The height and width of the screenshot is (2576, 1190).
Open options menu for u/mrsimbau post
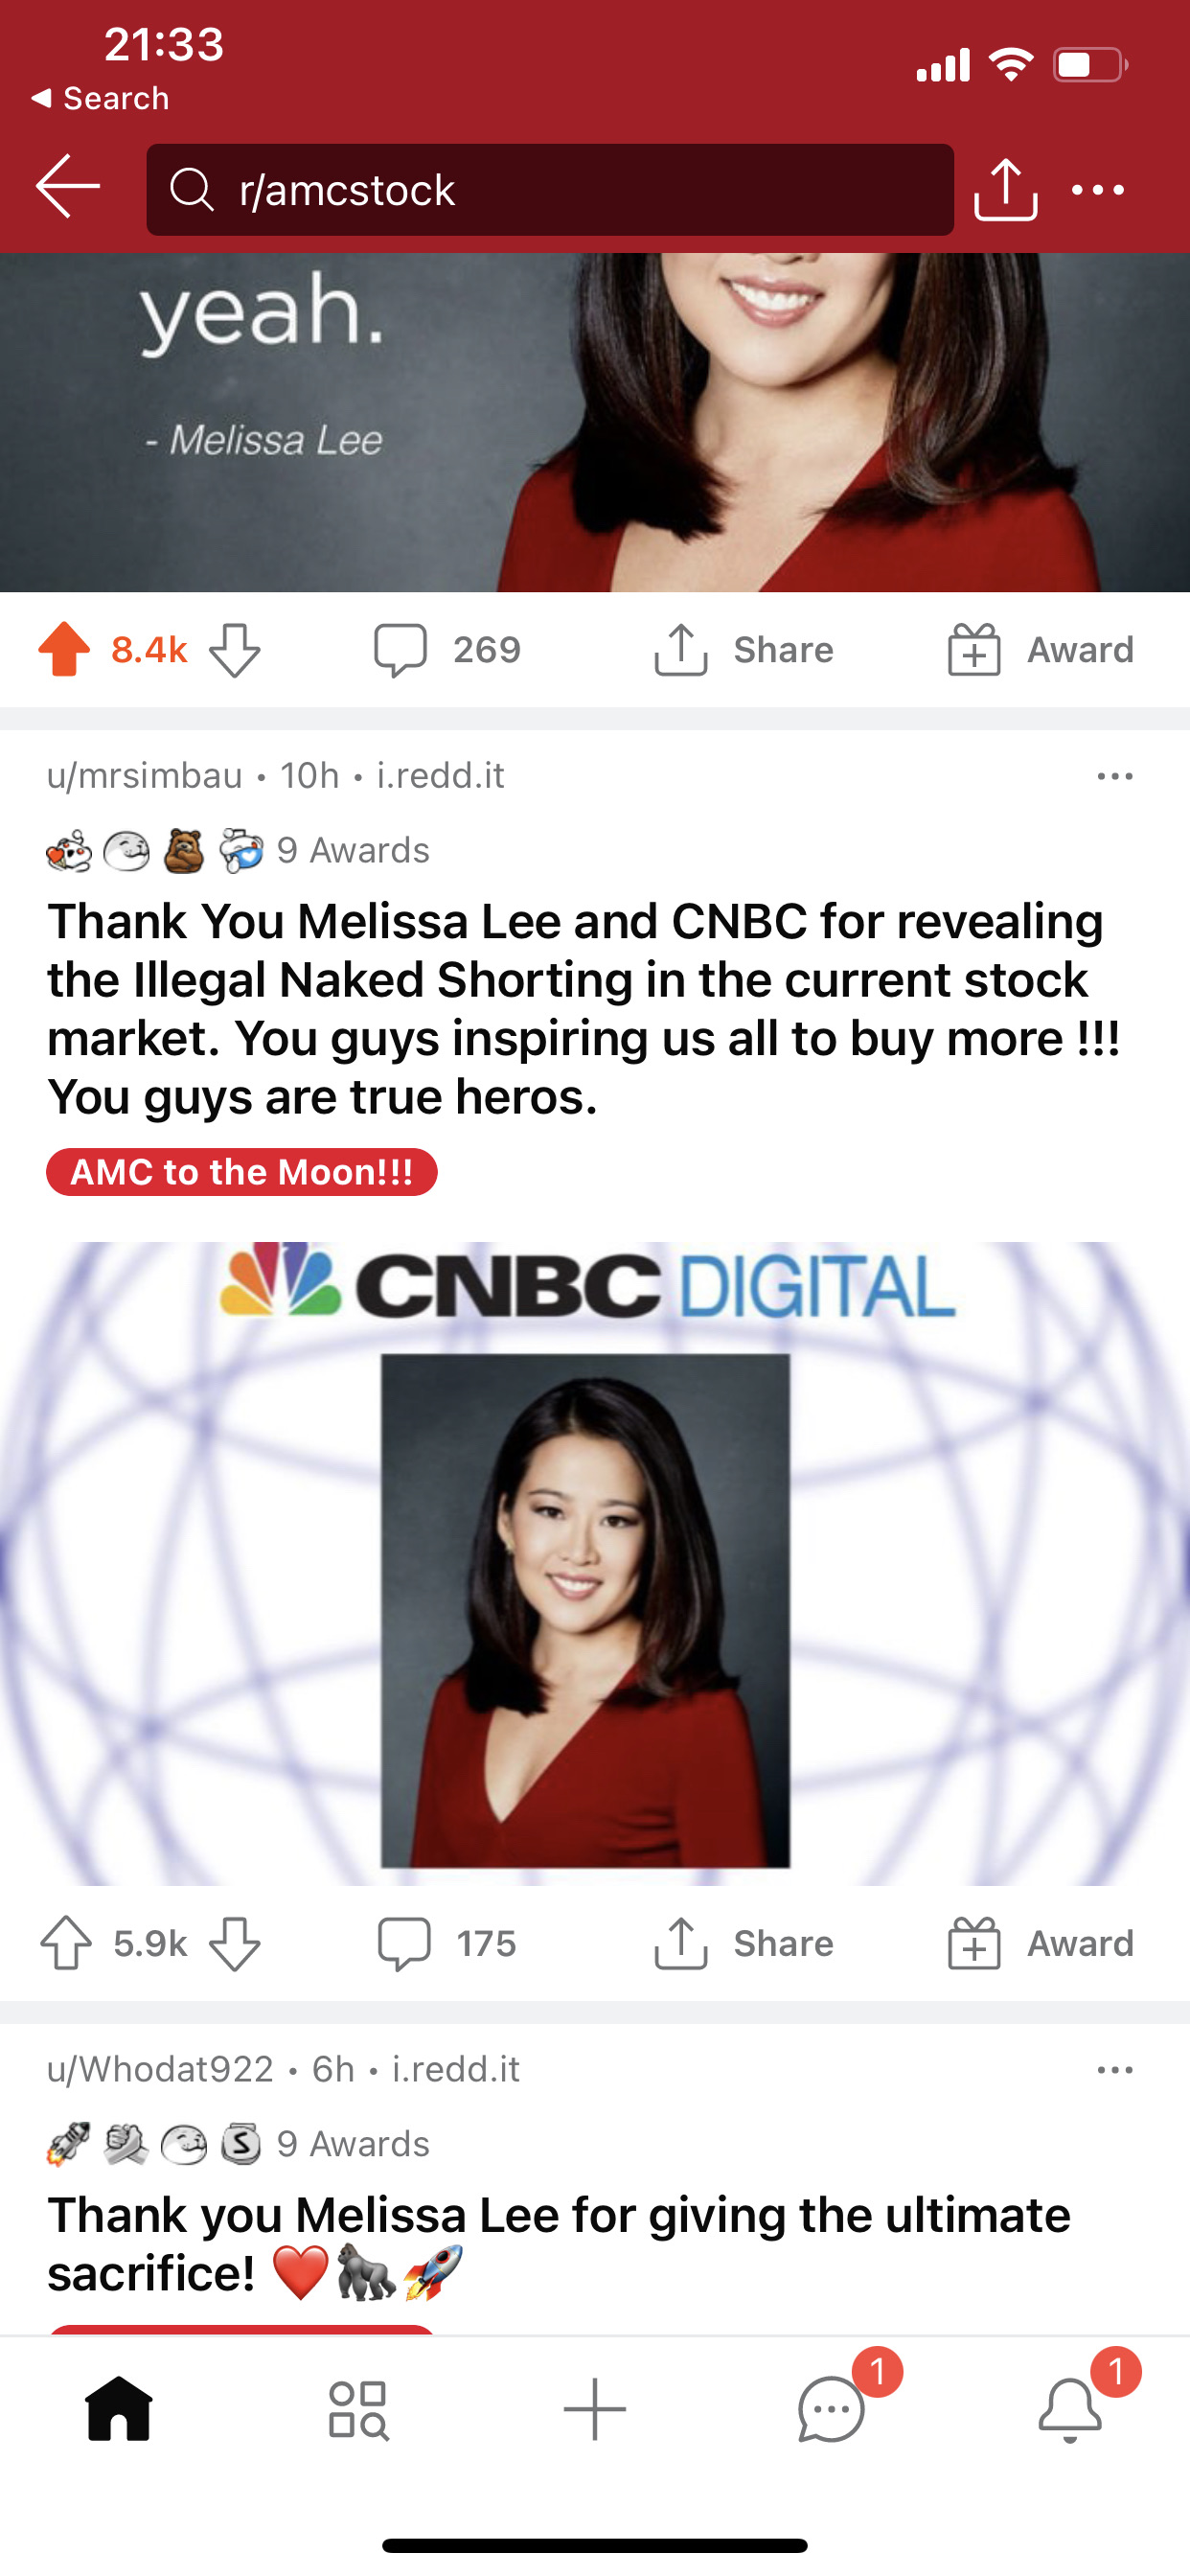pyautogui.click(x=1115, y=776)
